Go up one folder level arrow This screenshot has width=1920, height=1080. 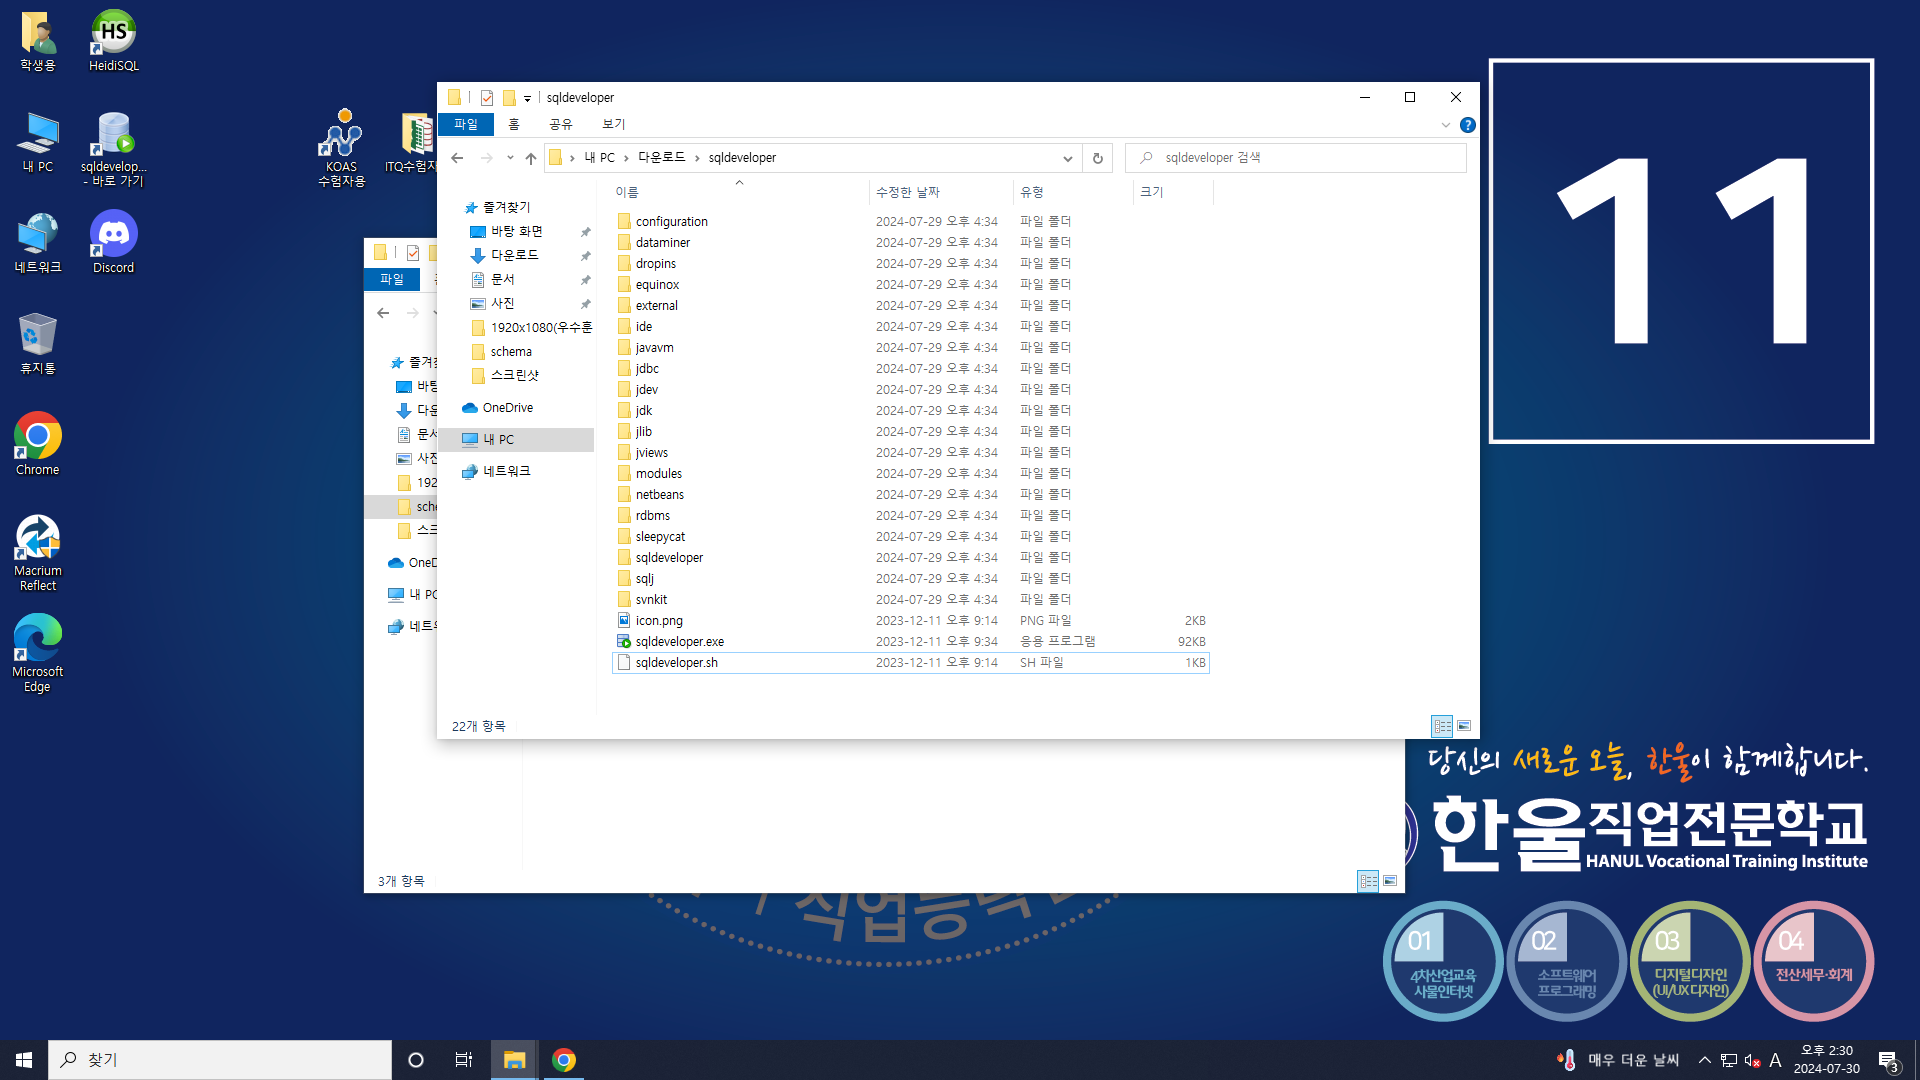[531, 158]
